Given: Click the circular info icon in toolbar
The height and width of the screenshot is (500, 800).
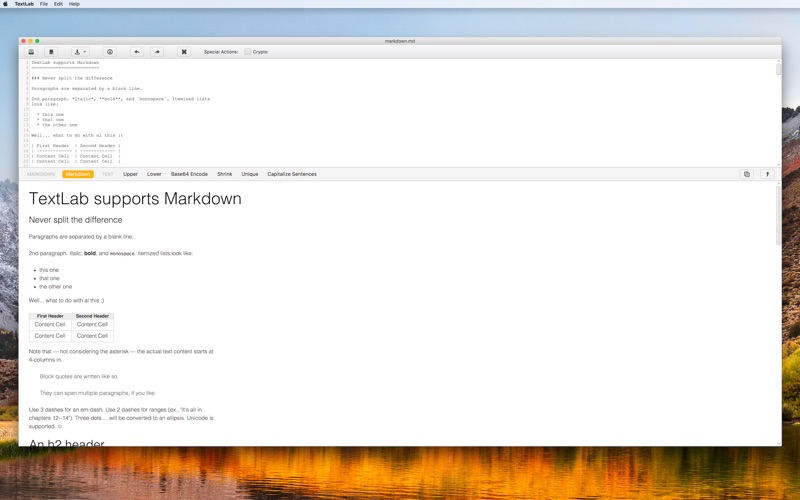Looking at the screenshot, I should coord(110,52).
